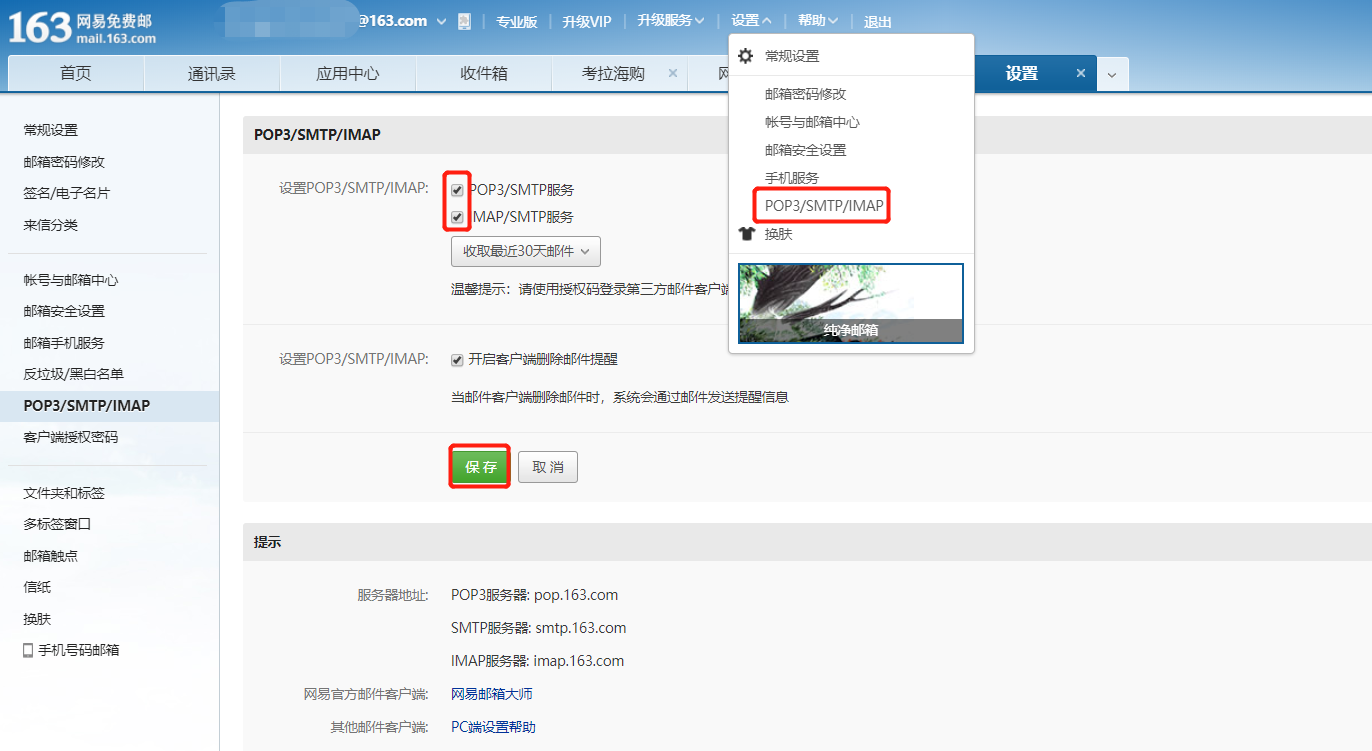The image size is (1372, 751).
Task: Open 换肤 in the left sidebar
Action: pos(37,619)
